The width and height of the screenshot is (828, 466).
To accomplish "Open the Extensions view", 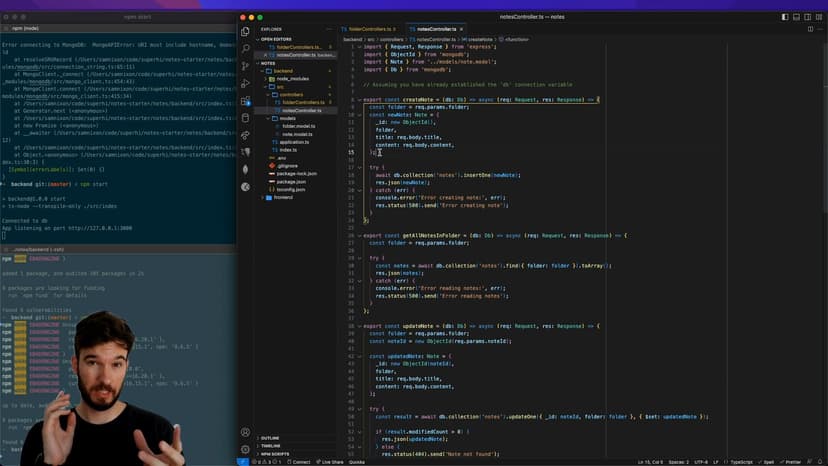I will [x=245, y=100].
